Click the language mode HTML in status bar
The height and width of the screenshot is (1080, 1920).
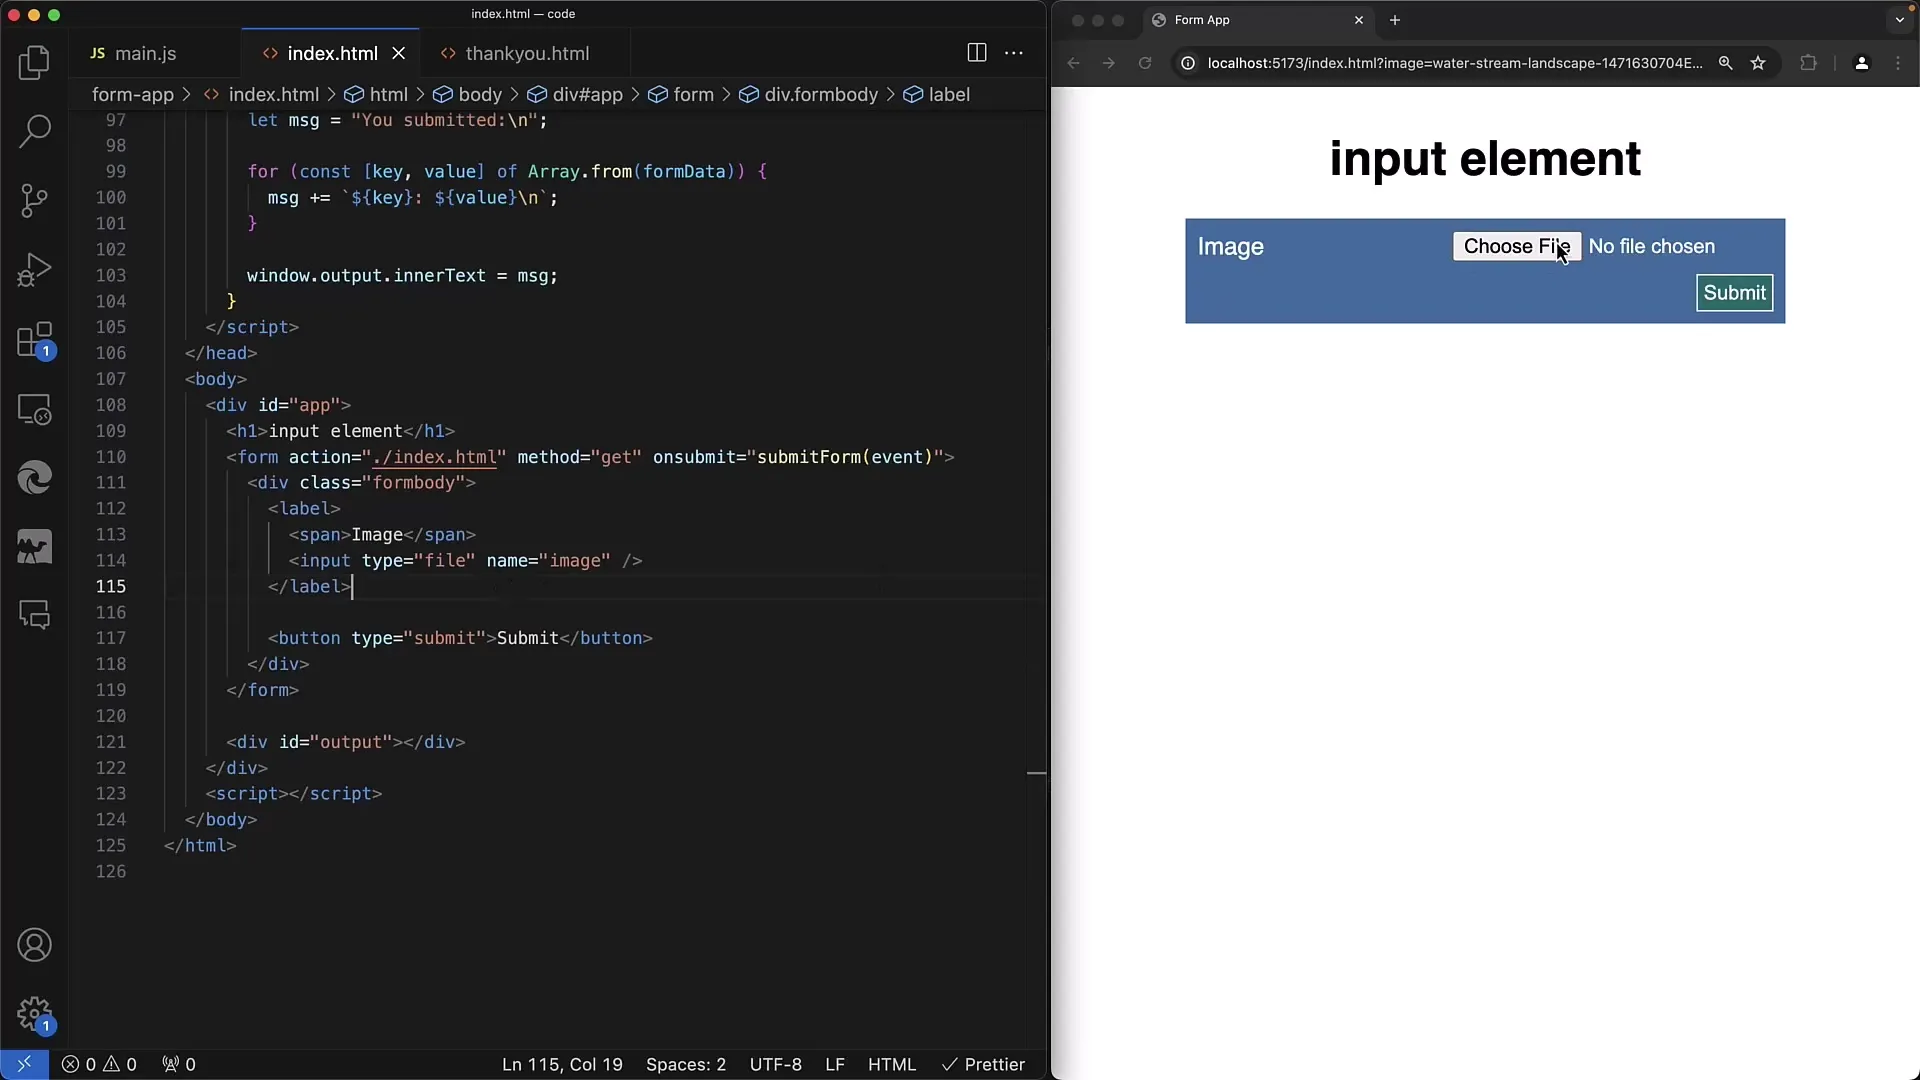coord(893,1064)
